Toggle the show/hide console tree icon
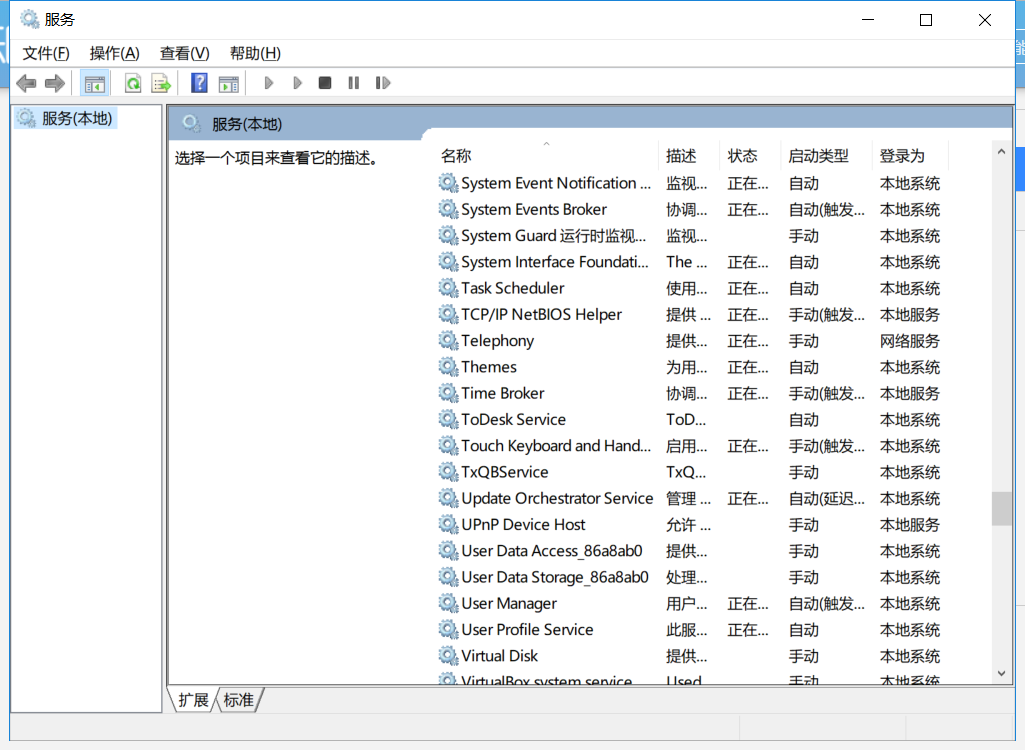Image resolution: width=1025 pixels, height=750 pixels. point(94,83)
